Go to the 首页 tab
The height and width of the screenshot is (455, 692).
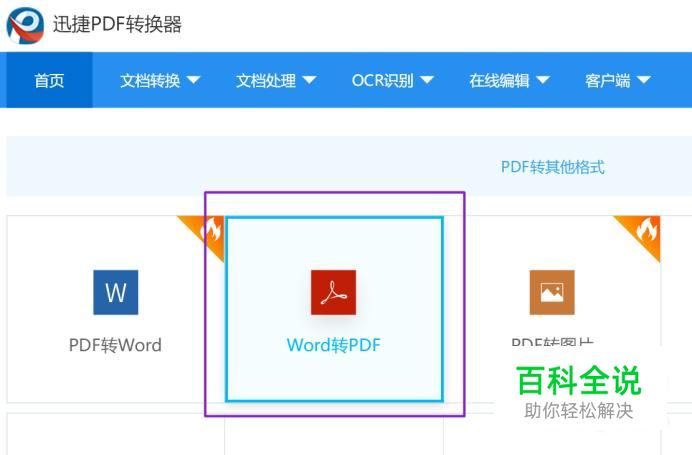click(x=49, y=80)
